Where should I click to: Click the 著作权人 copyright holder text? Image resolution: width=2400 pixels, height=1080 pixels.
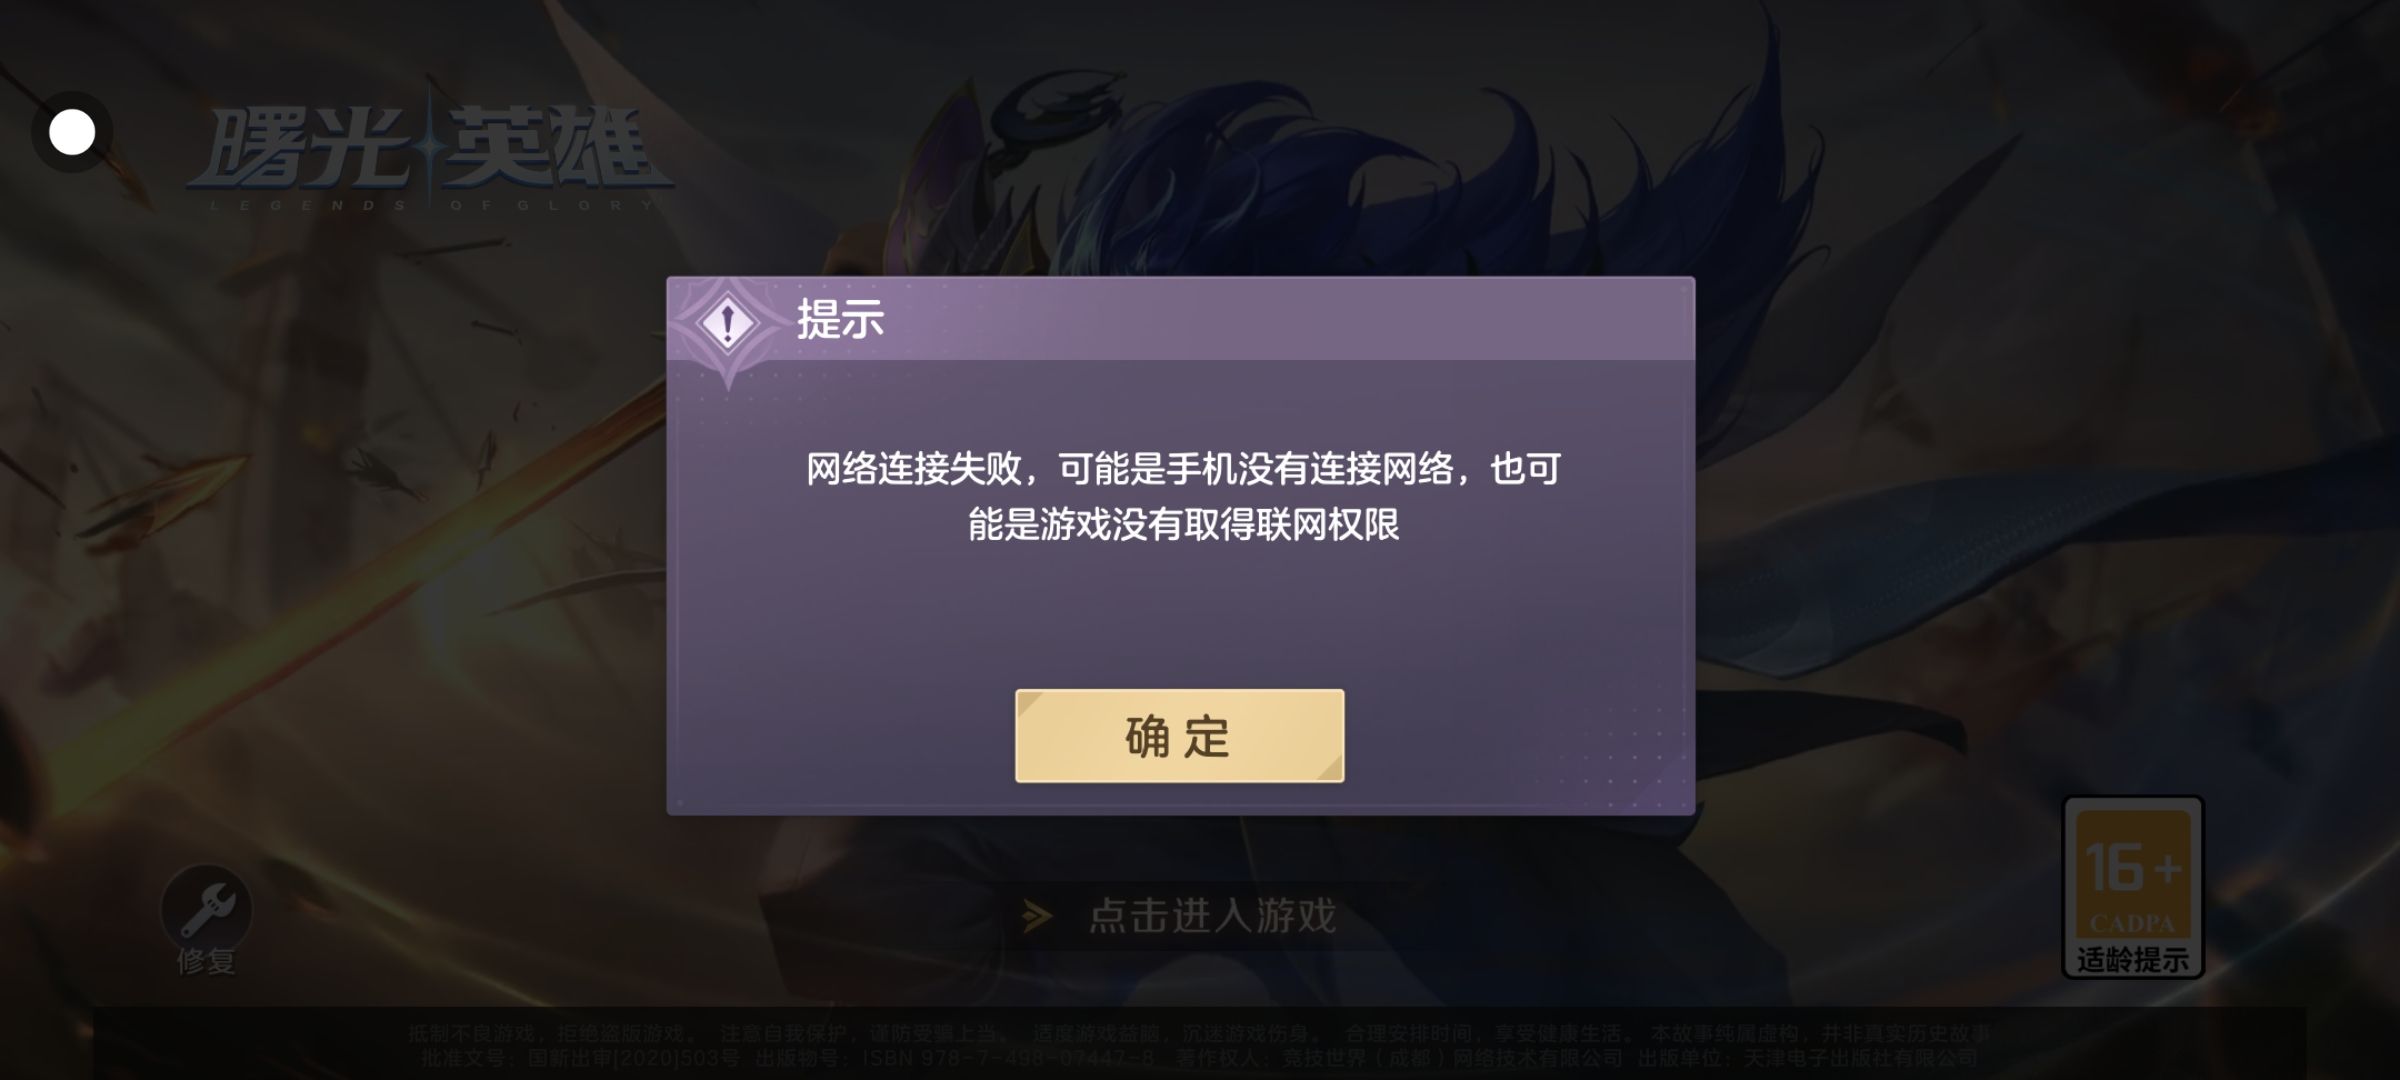1399,1058
